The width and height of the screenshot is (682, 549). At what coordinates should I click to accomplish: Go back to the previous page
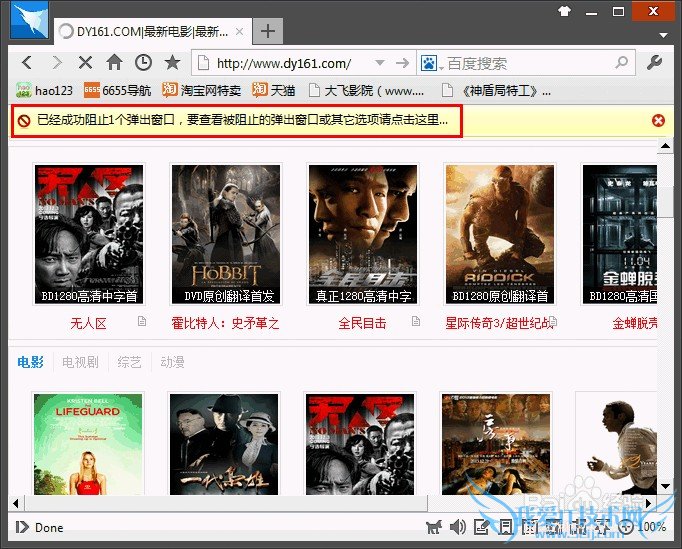[x=27, y=62]
